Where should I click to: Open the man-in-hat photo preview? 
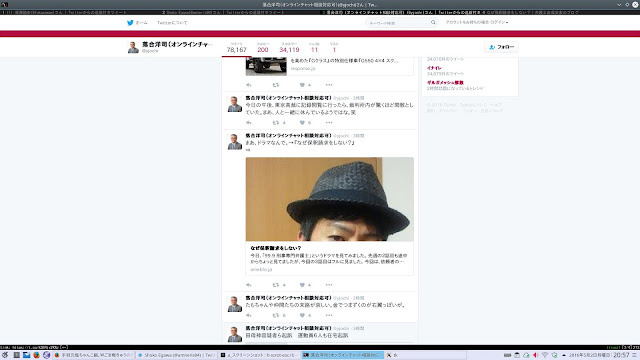pyautogui.click(x=329, y=199)
